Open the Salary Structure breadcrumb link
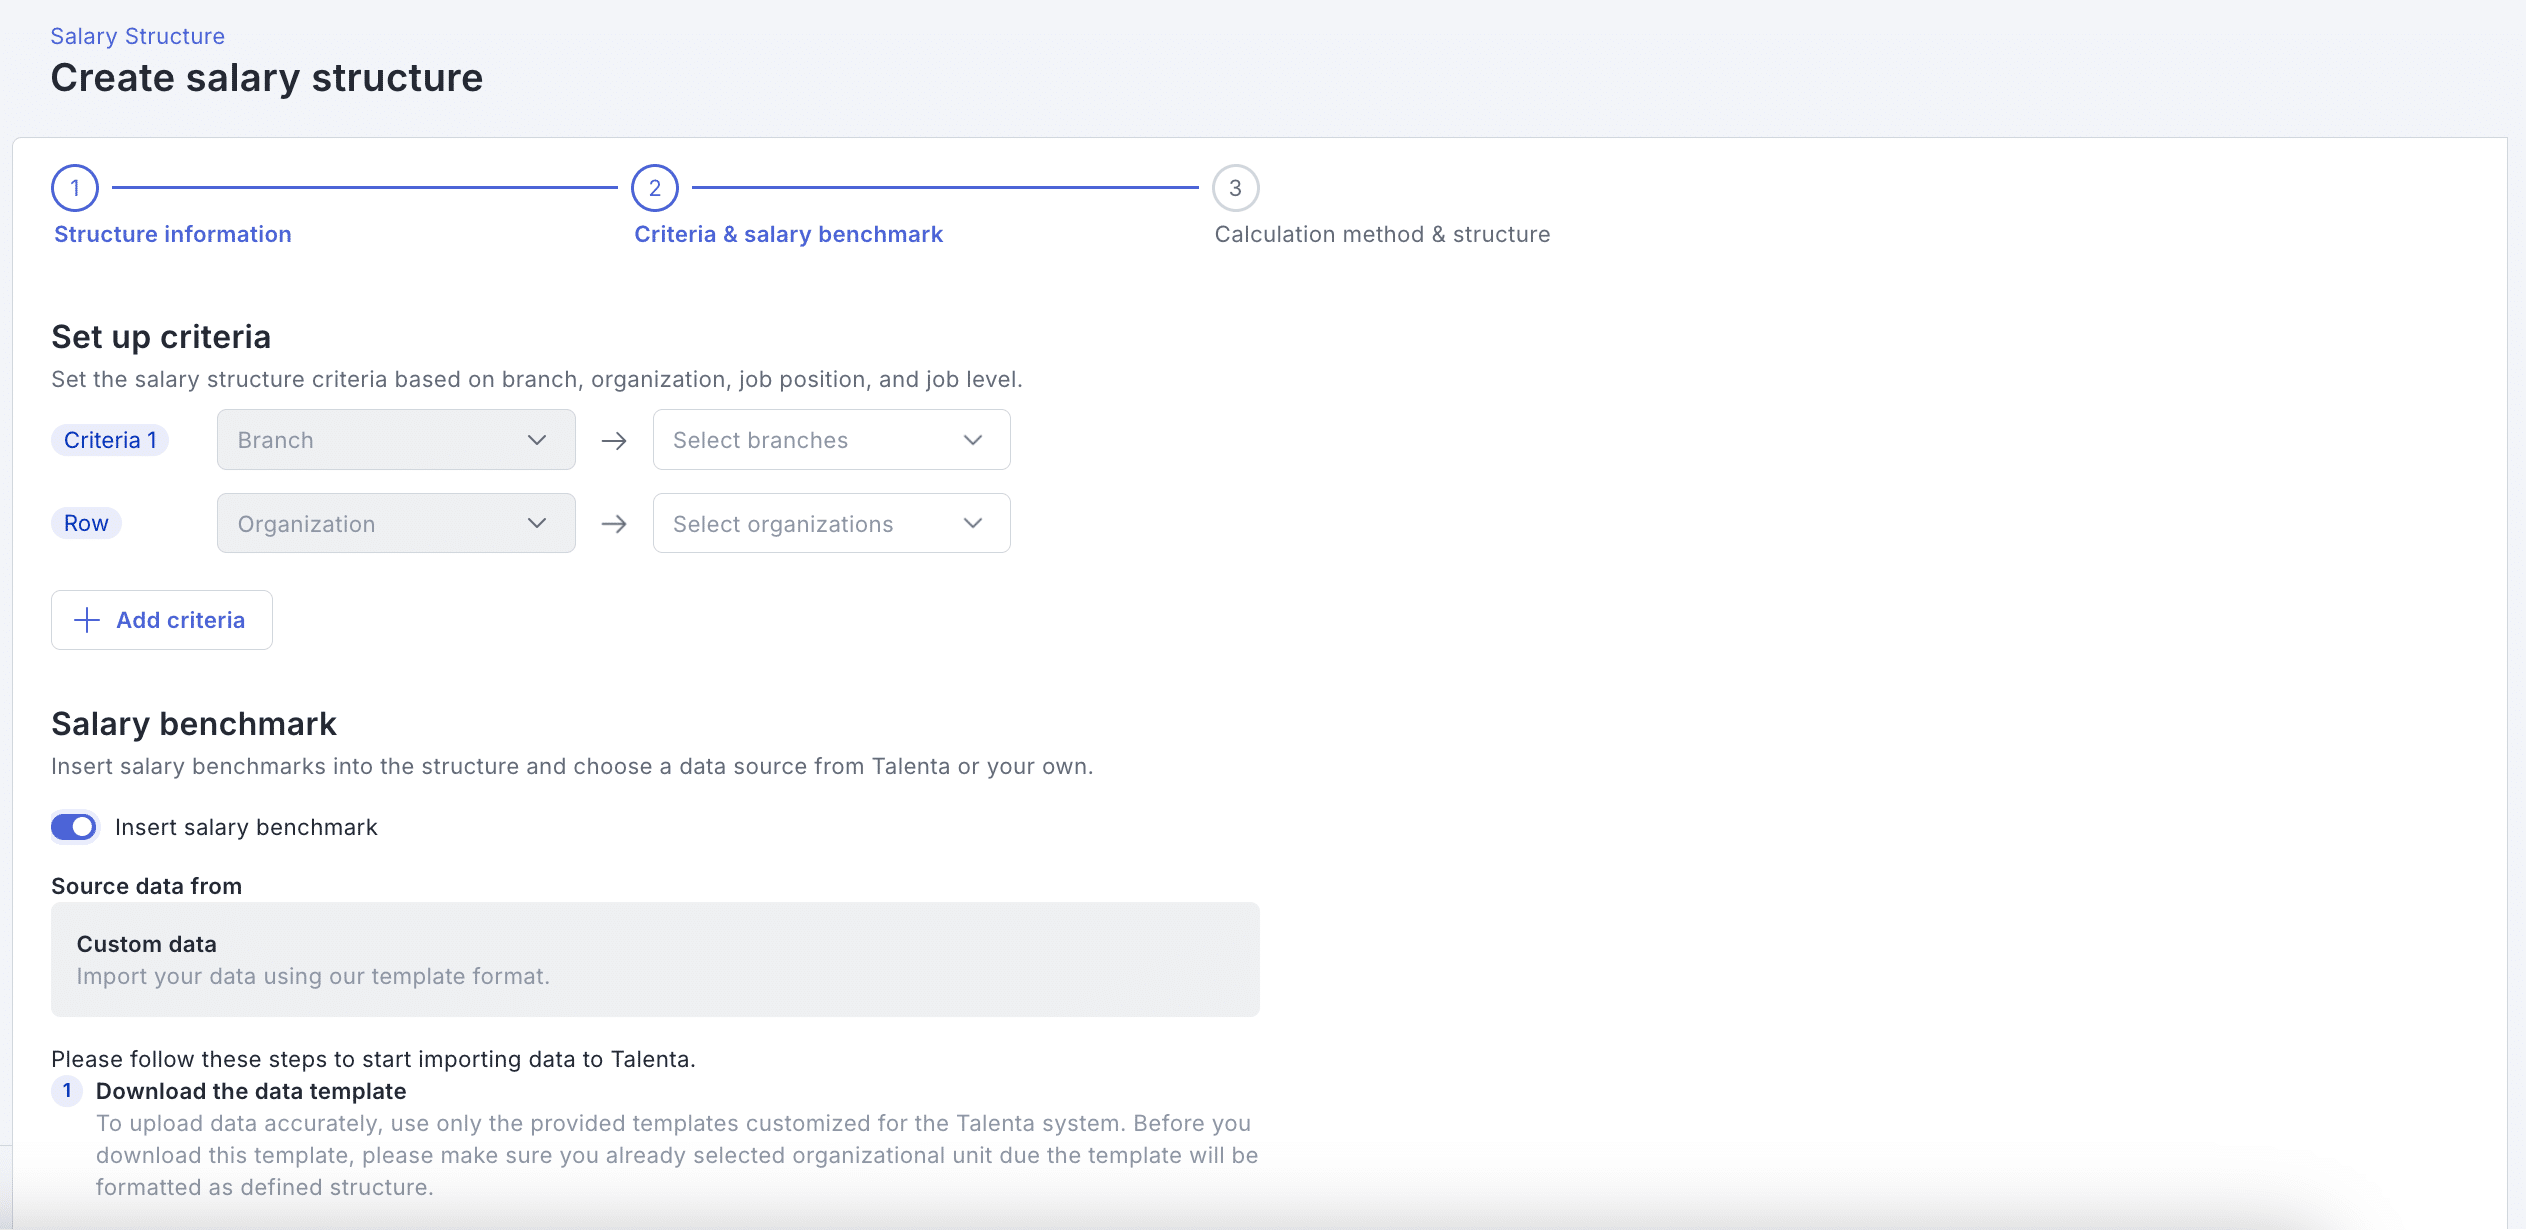2526x1230 pixels. point(137,36)
